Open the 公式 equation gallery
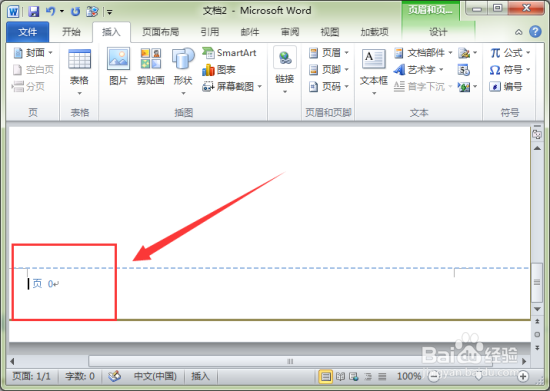The image size is (550, 391). (x=510, y=53)
